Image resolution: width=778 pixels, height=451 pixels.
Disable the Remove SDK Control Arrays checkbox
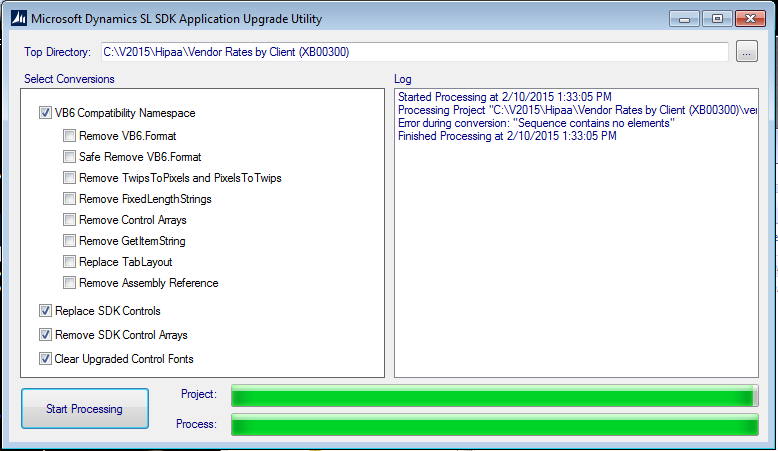coord(45,335)
